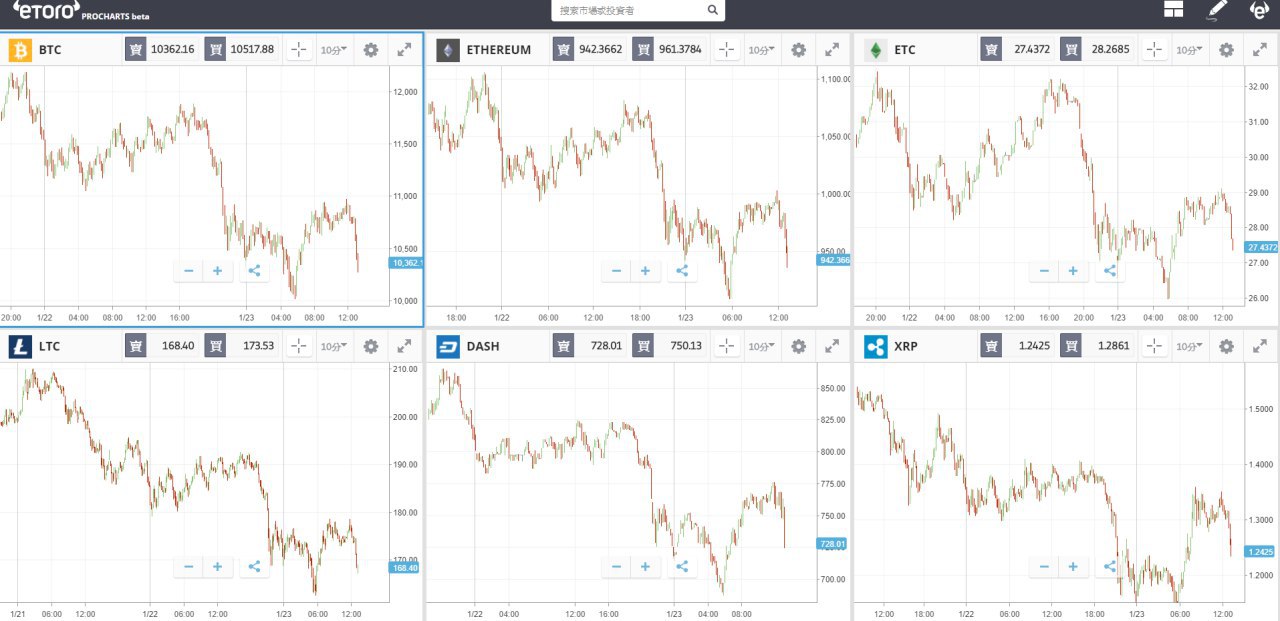The width and height of the screenshot is (1280, 621).
Task: Focus the market search input field
Action: [628, 10]
